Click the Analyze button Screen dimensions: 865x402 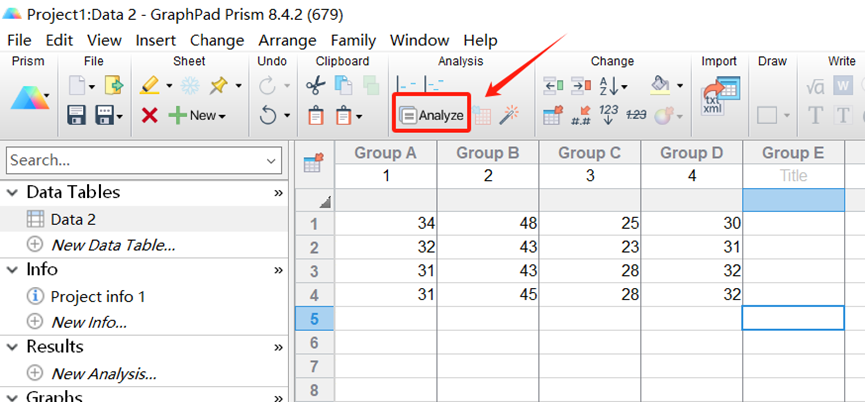click(431, 116)
